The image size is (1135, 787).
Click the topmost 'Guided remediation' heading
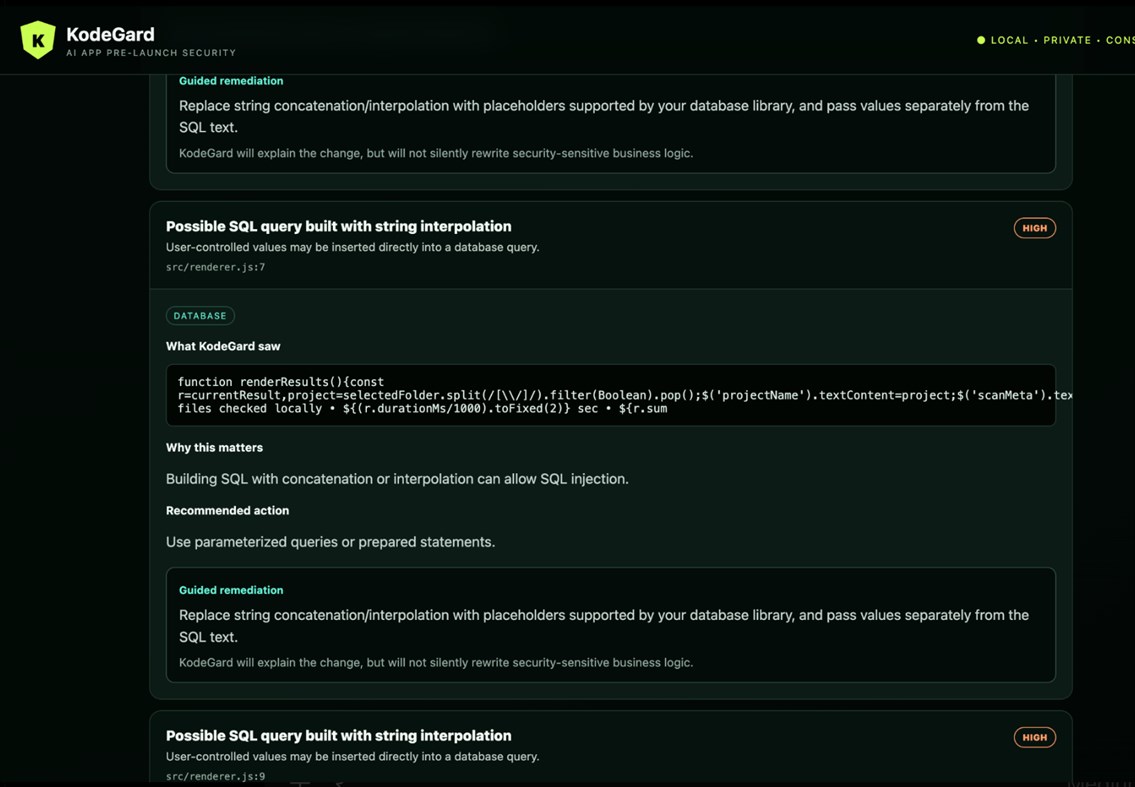231,81
